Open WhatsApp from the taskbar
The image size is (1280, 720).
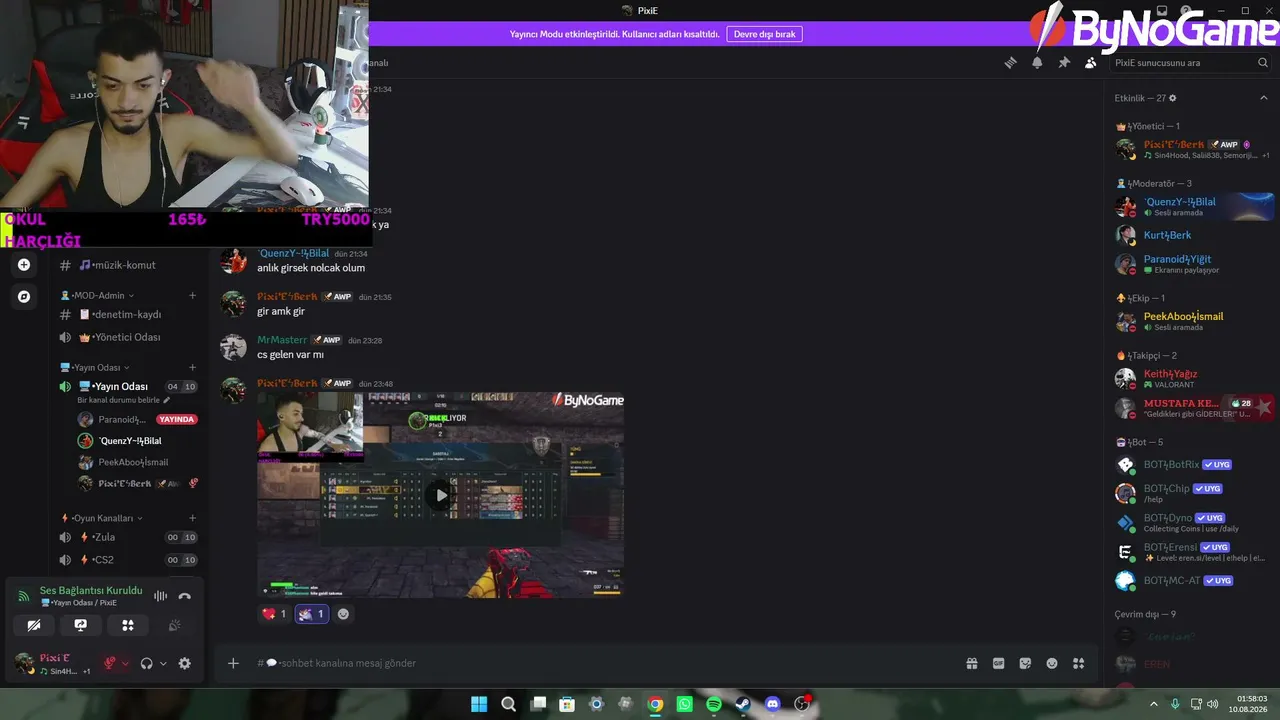(684, 704)
